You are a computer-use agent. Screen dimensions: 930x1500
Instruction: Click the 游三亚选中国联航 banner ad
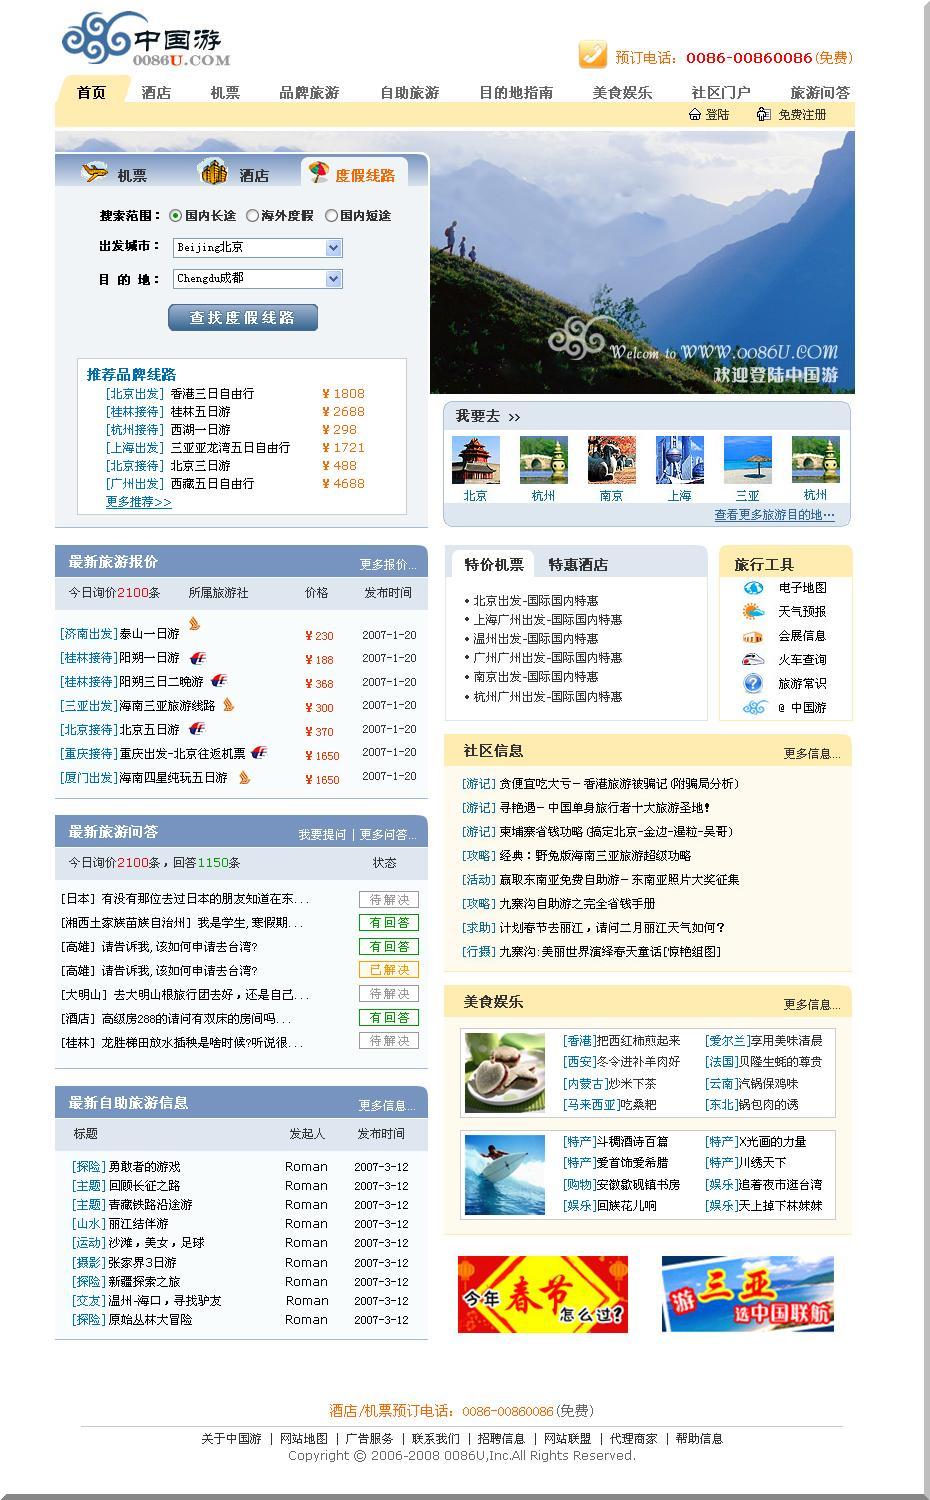pos(748,1294)
